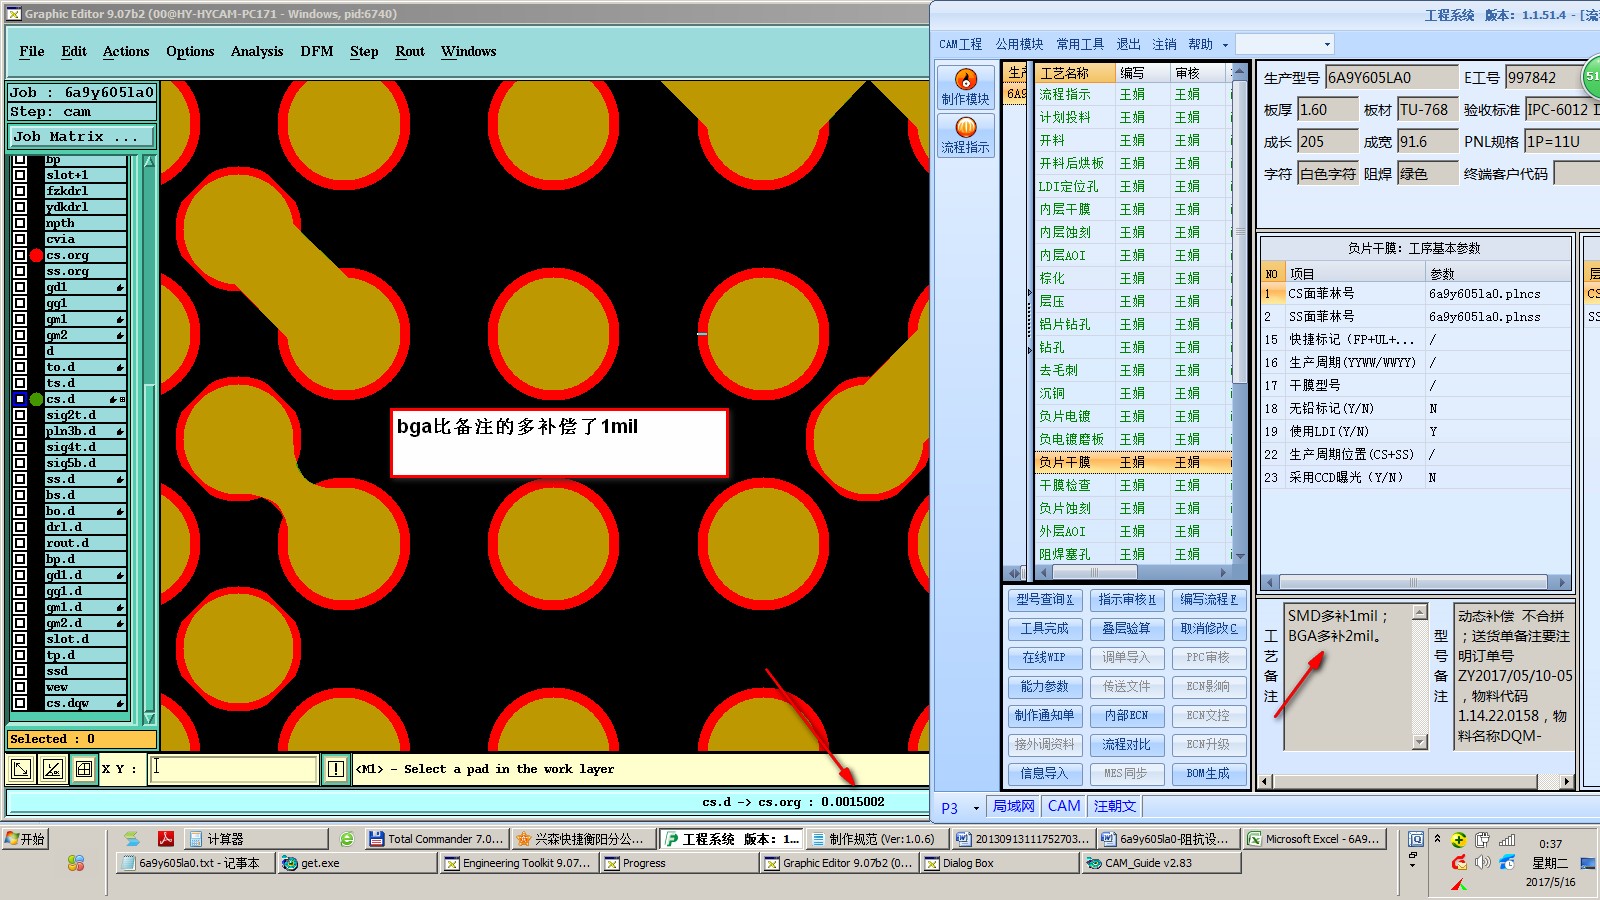Switch to 制作规范 taskbar item
1600x900 pixels.
(876, 839)
